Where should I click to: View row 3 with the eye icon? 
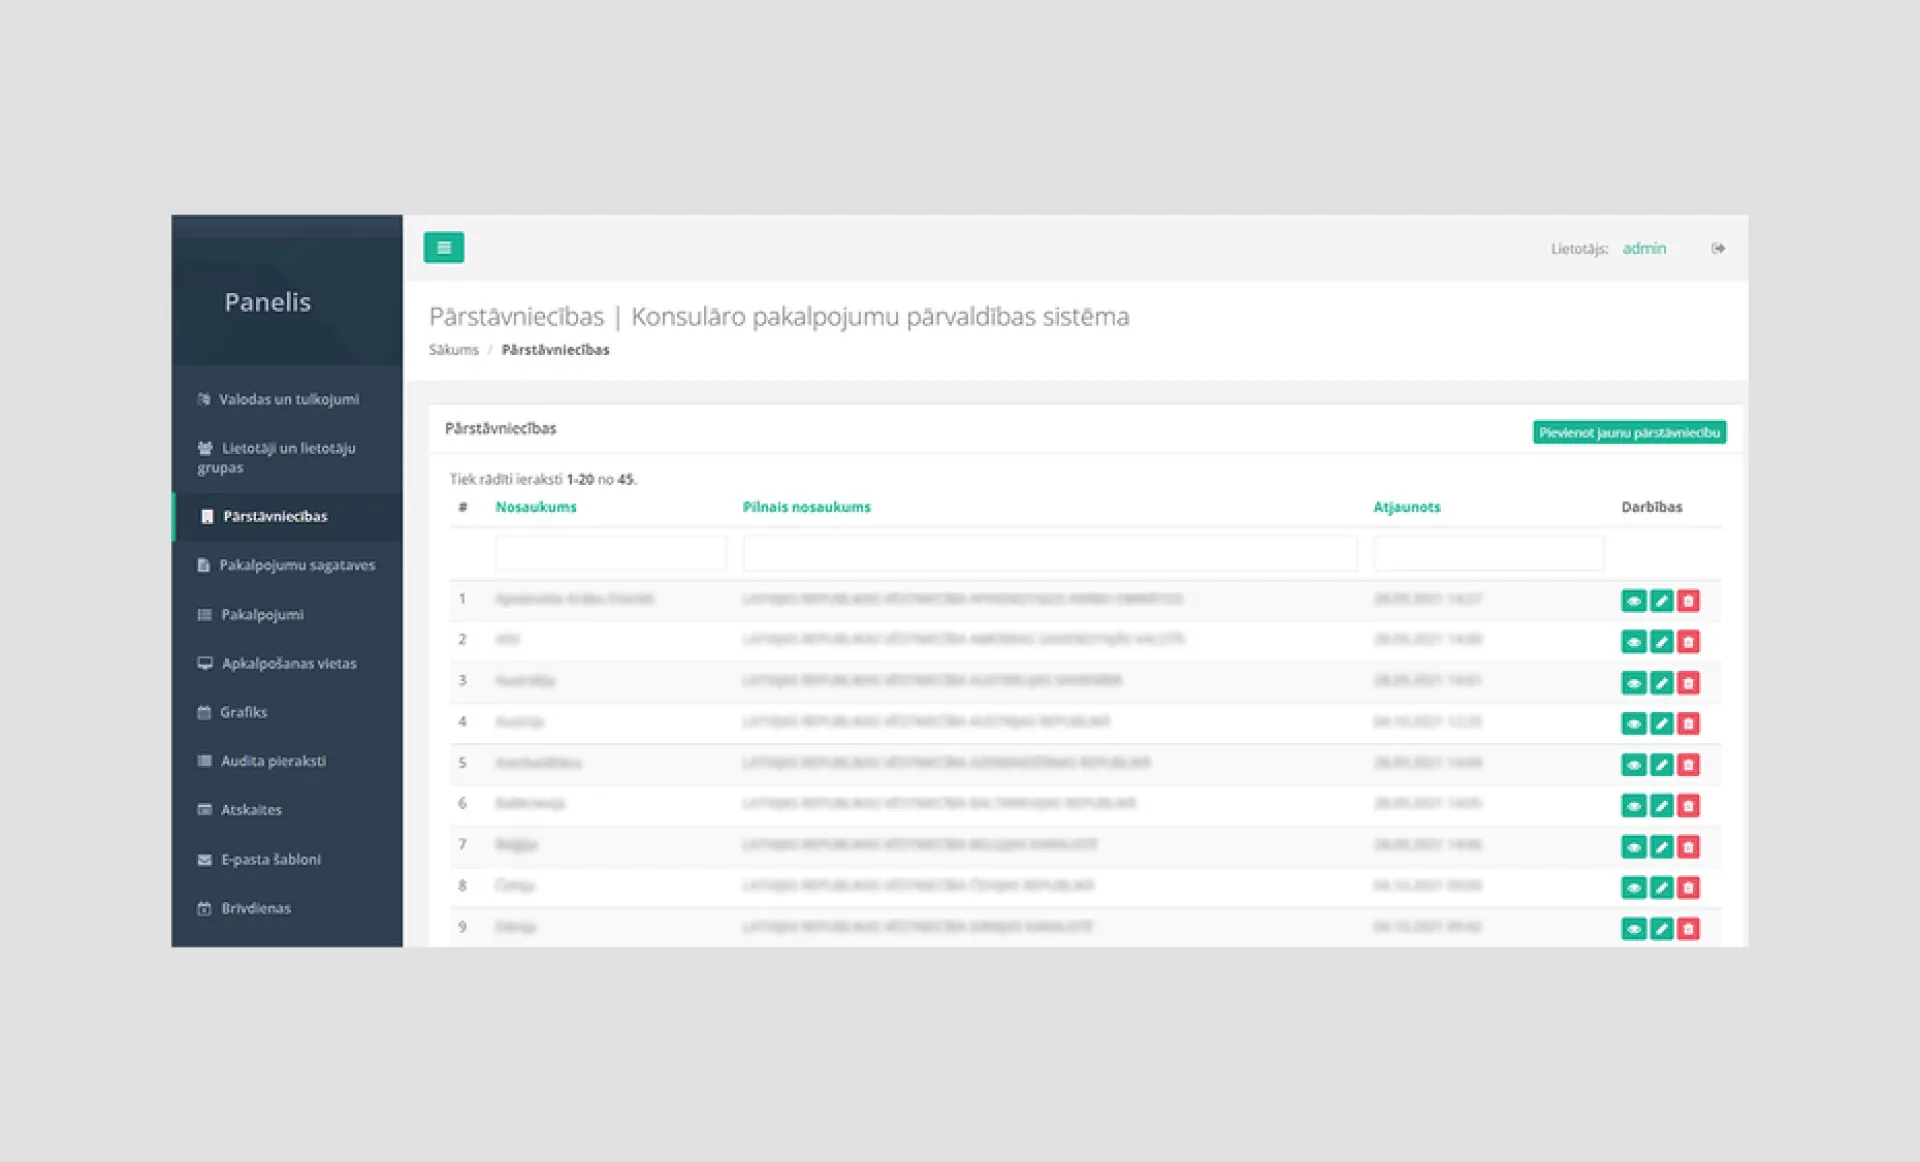(1633, 683)
